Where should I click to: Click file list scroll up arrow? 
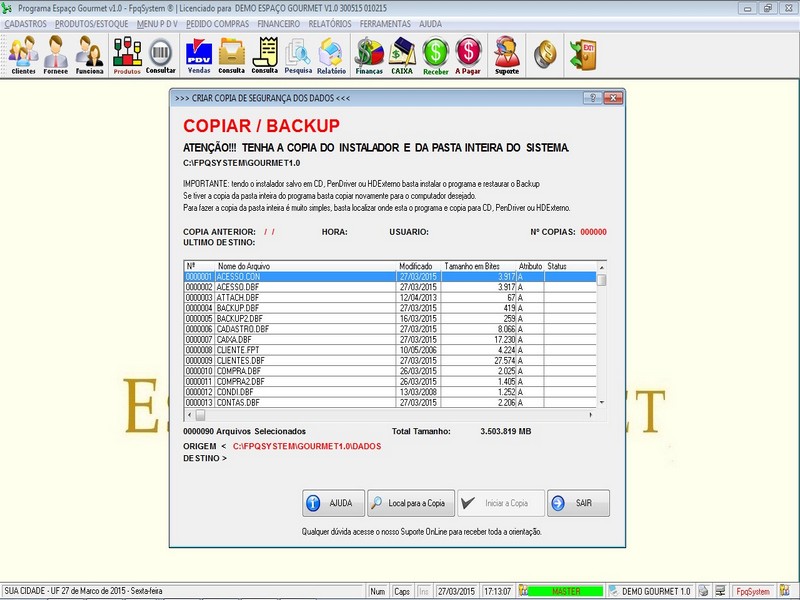[602, 267]
